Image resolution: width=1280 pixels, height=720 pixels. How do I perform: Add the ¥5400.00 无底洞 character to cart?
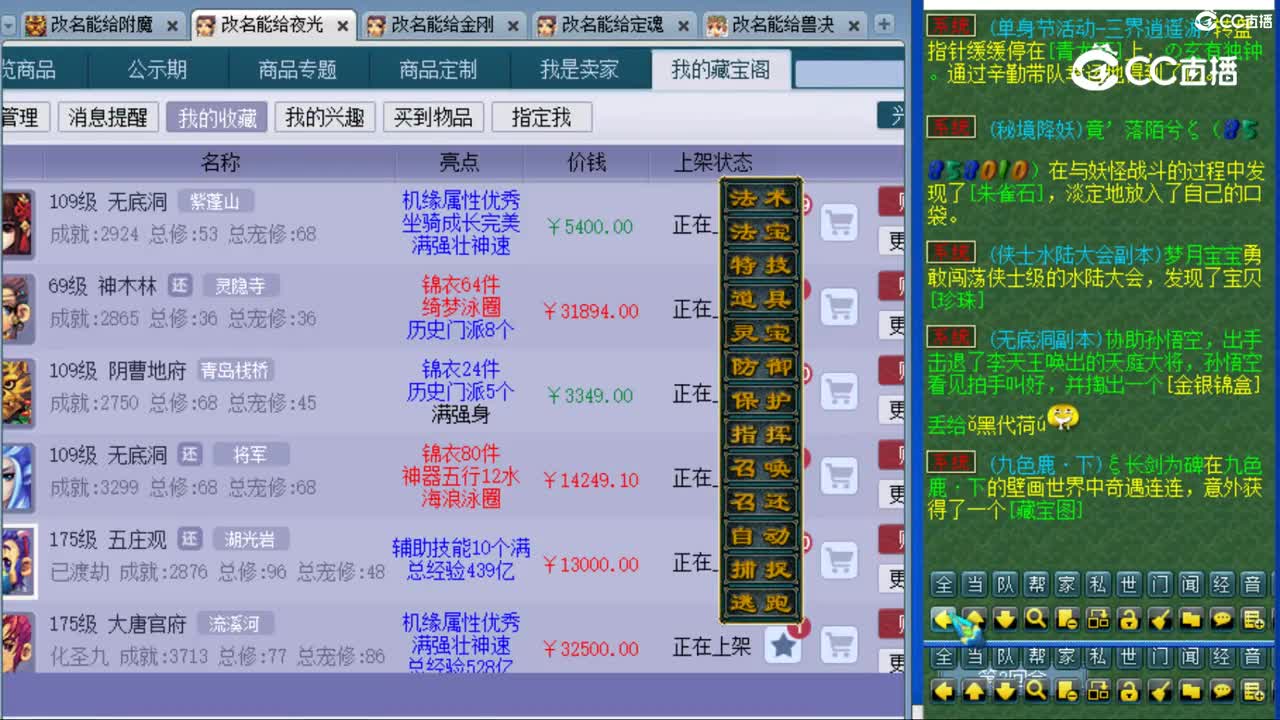click(839, 222)
